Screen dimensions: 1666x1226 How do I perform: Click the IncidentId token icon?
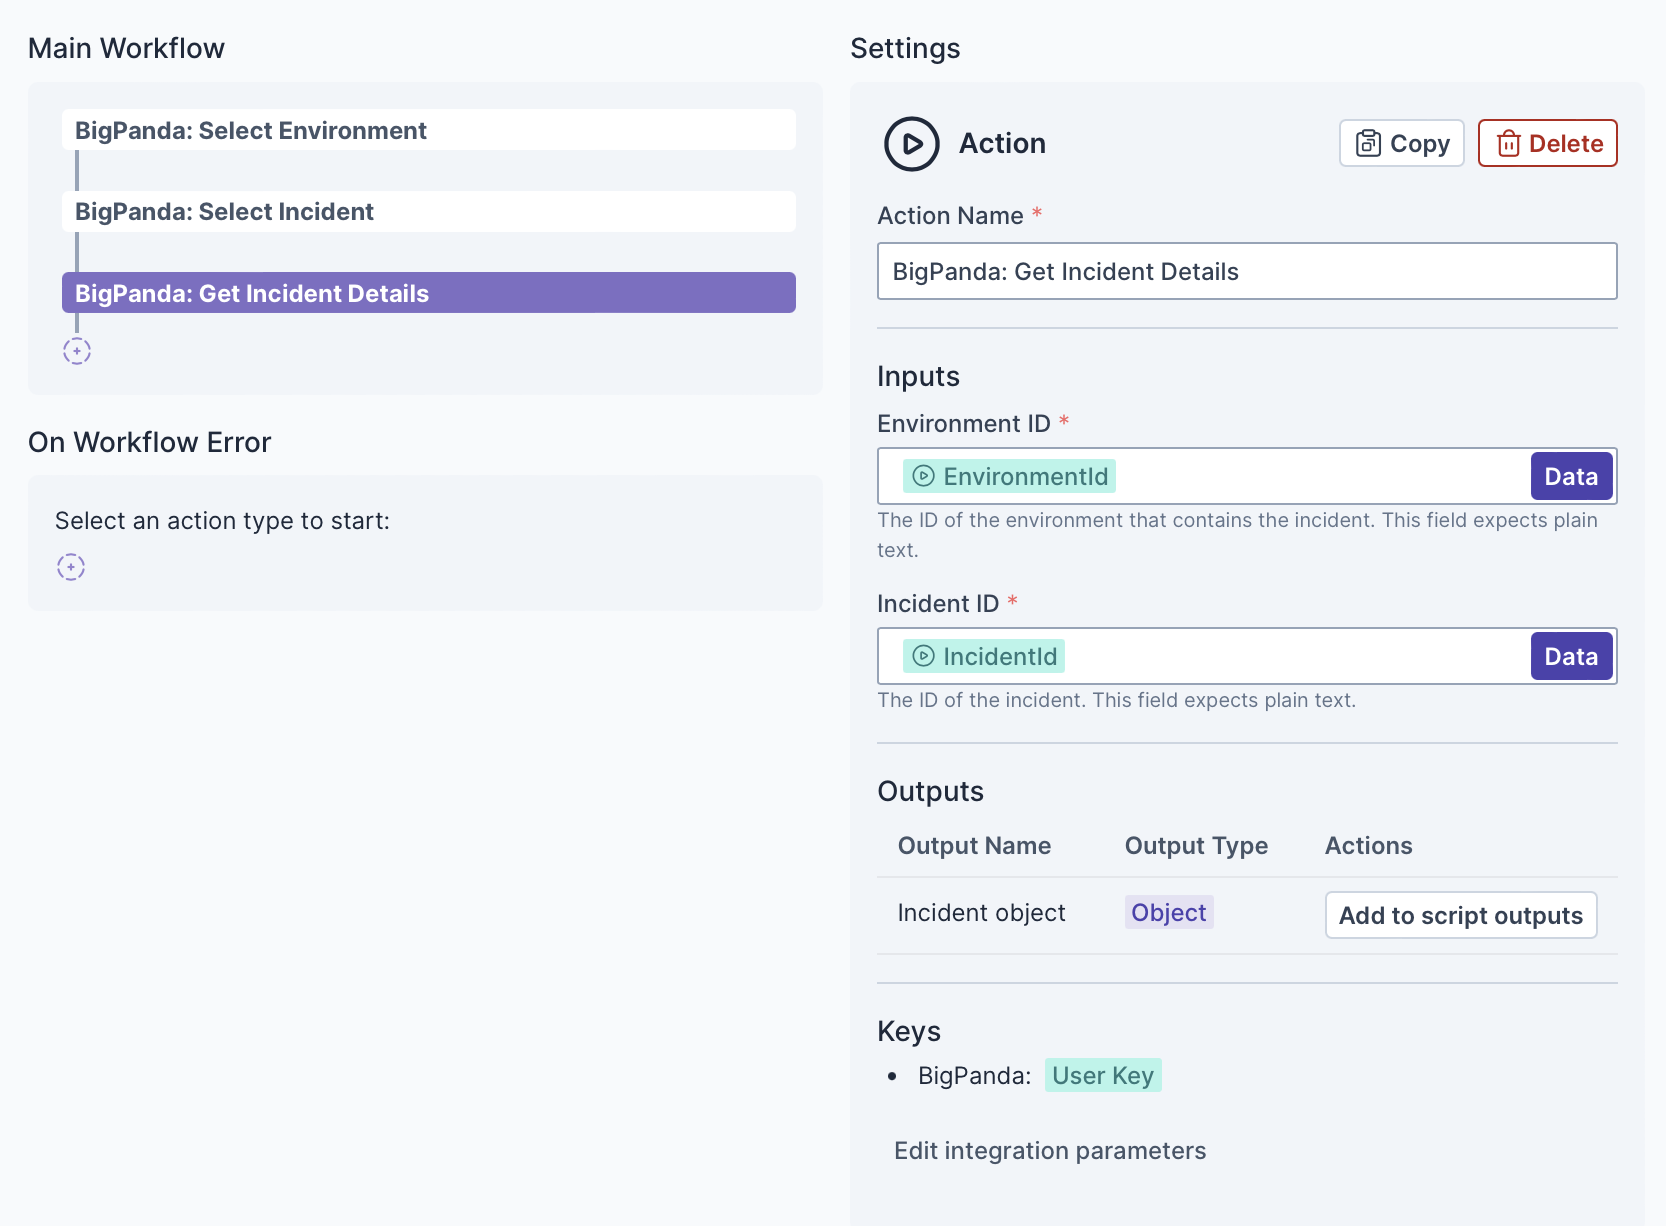tap(924, 656)
